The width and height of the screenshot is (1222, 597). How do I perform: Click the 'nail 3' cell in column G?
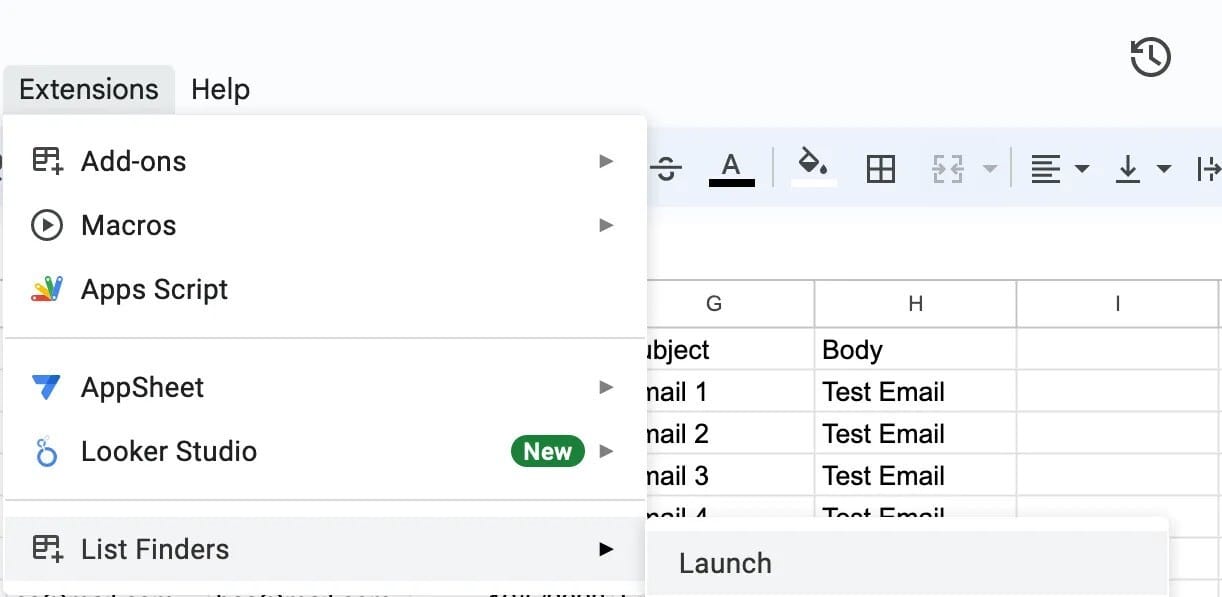(731, 475)
